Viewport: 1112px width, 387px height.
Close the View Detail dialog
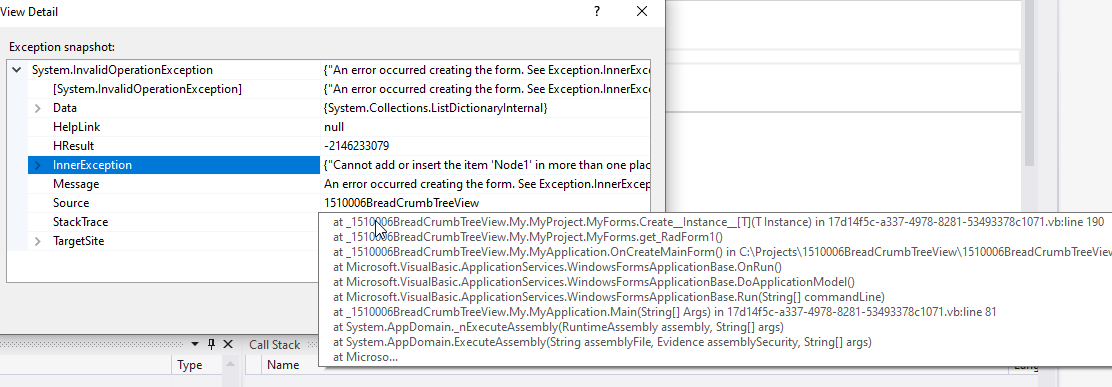(x=642, y=11)
